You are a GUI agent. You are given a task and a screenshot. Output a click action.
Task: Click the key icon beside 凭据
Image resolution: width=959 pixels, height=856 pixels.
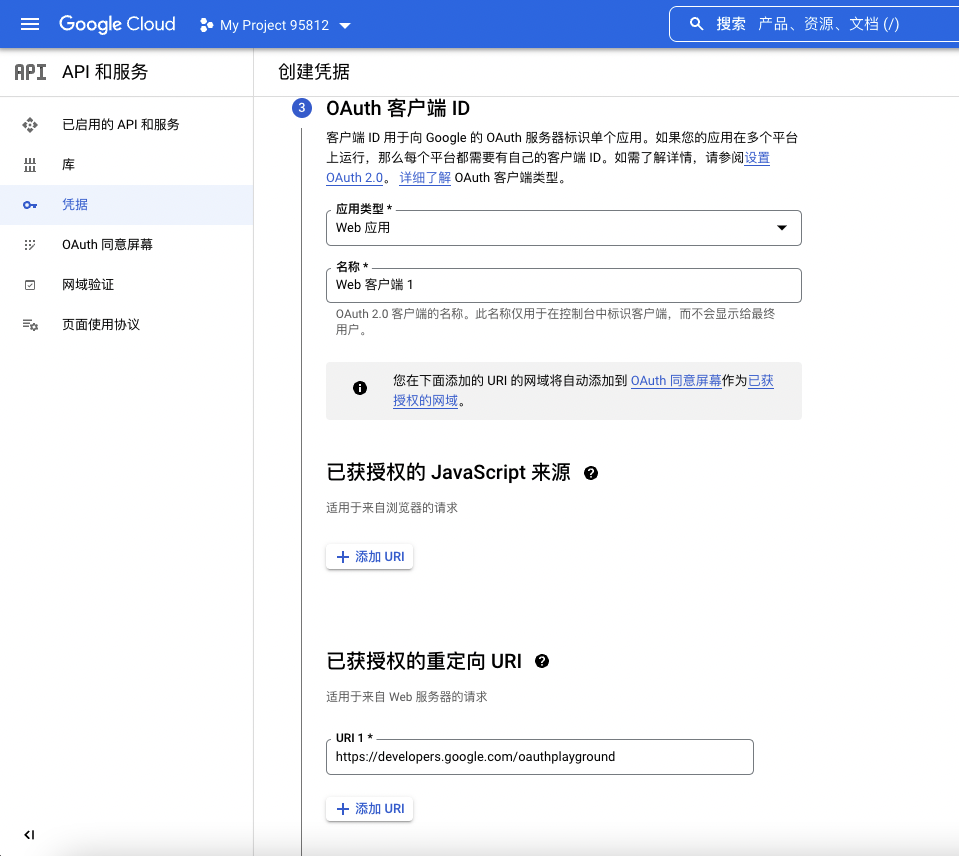pyautogui.click(x=30, y=205)
